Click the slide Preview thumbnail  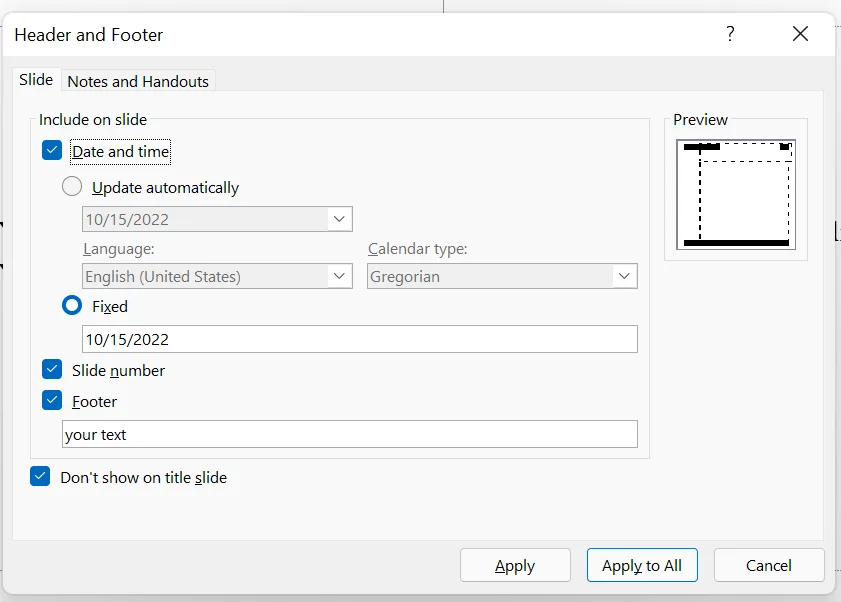(736, 195)
